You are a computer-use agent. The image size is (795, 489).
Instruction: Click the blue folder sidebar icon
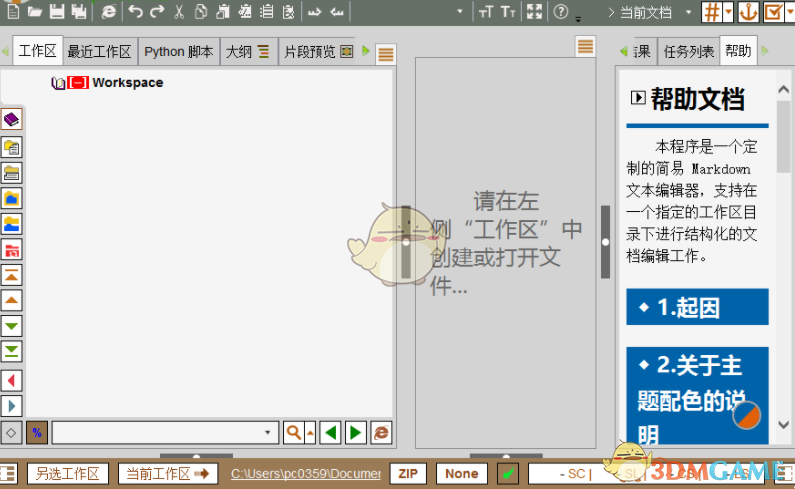[x=12, y=198]
